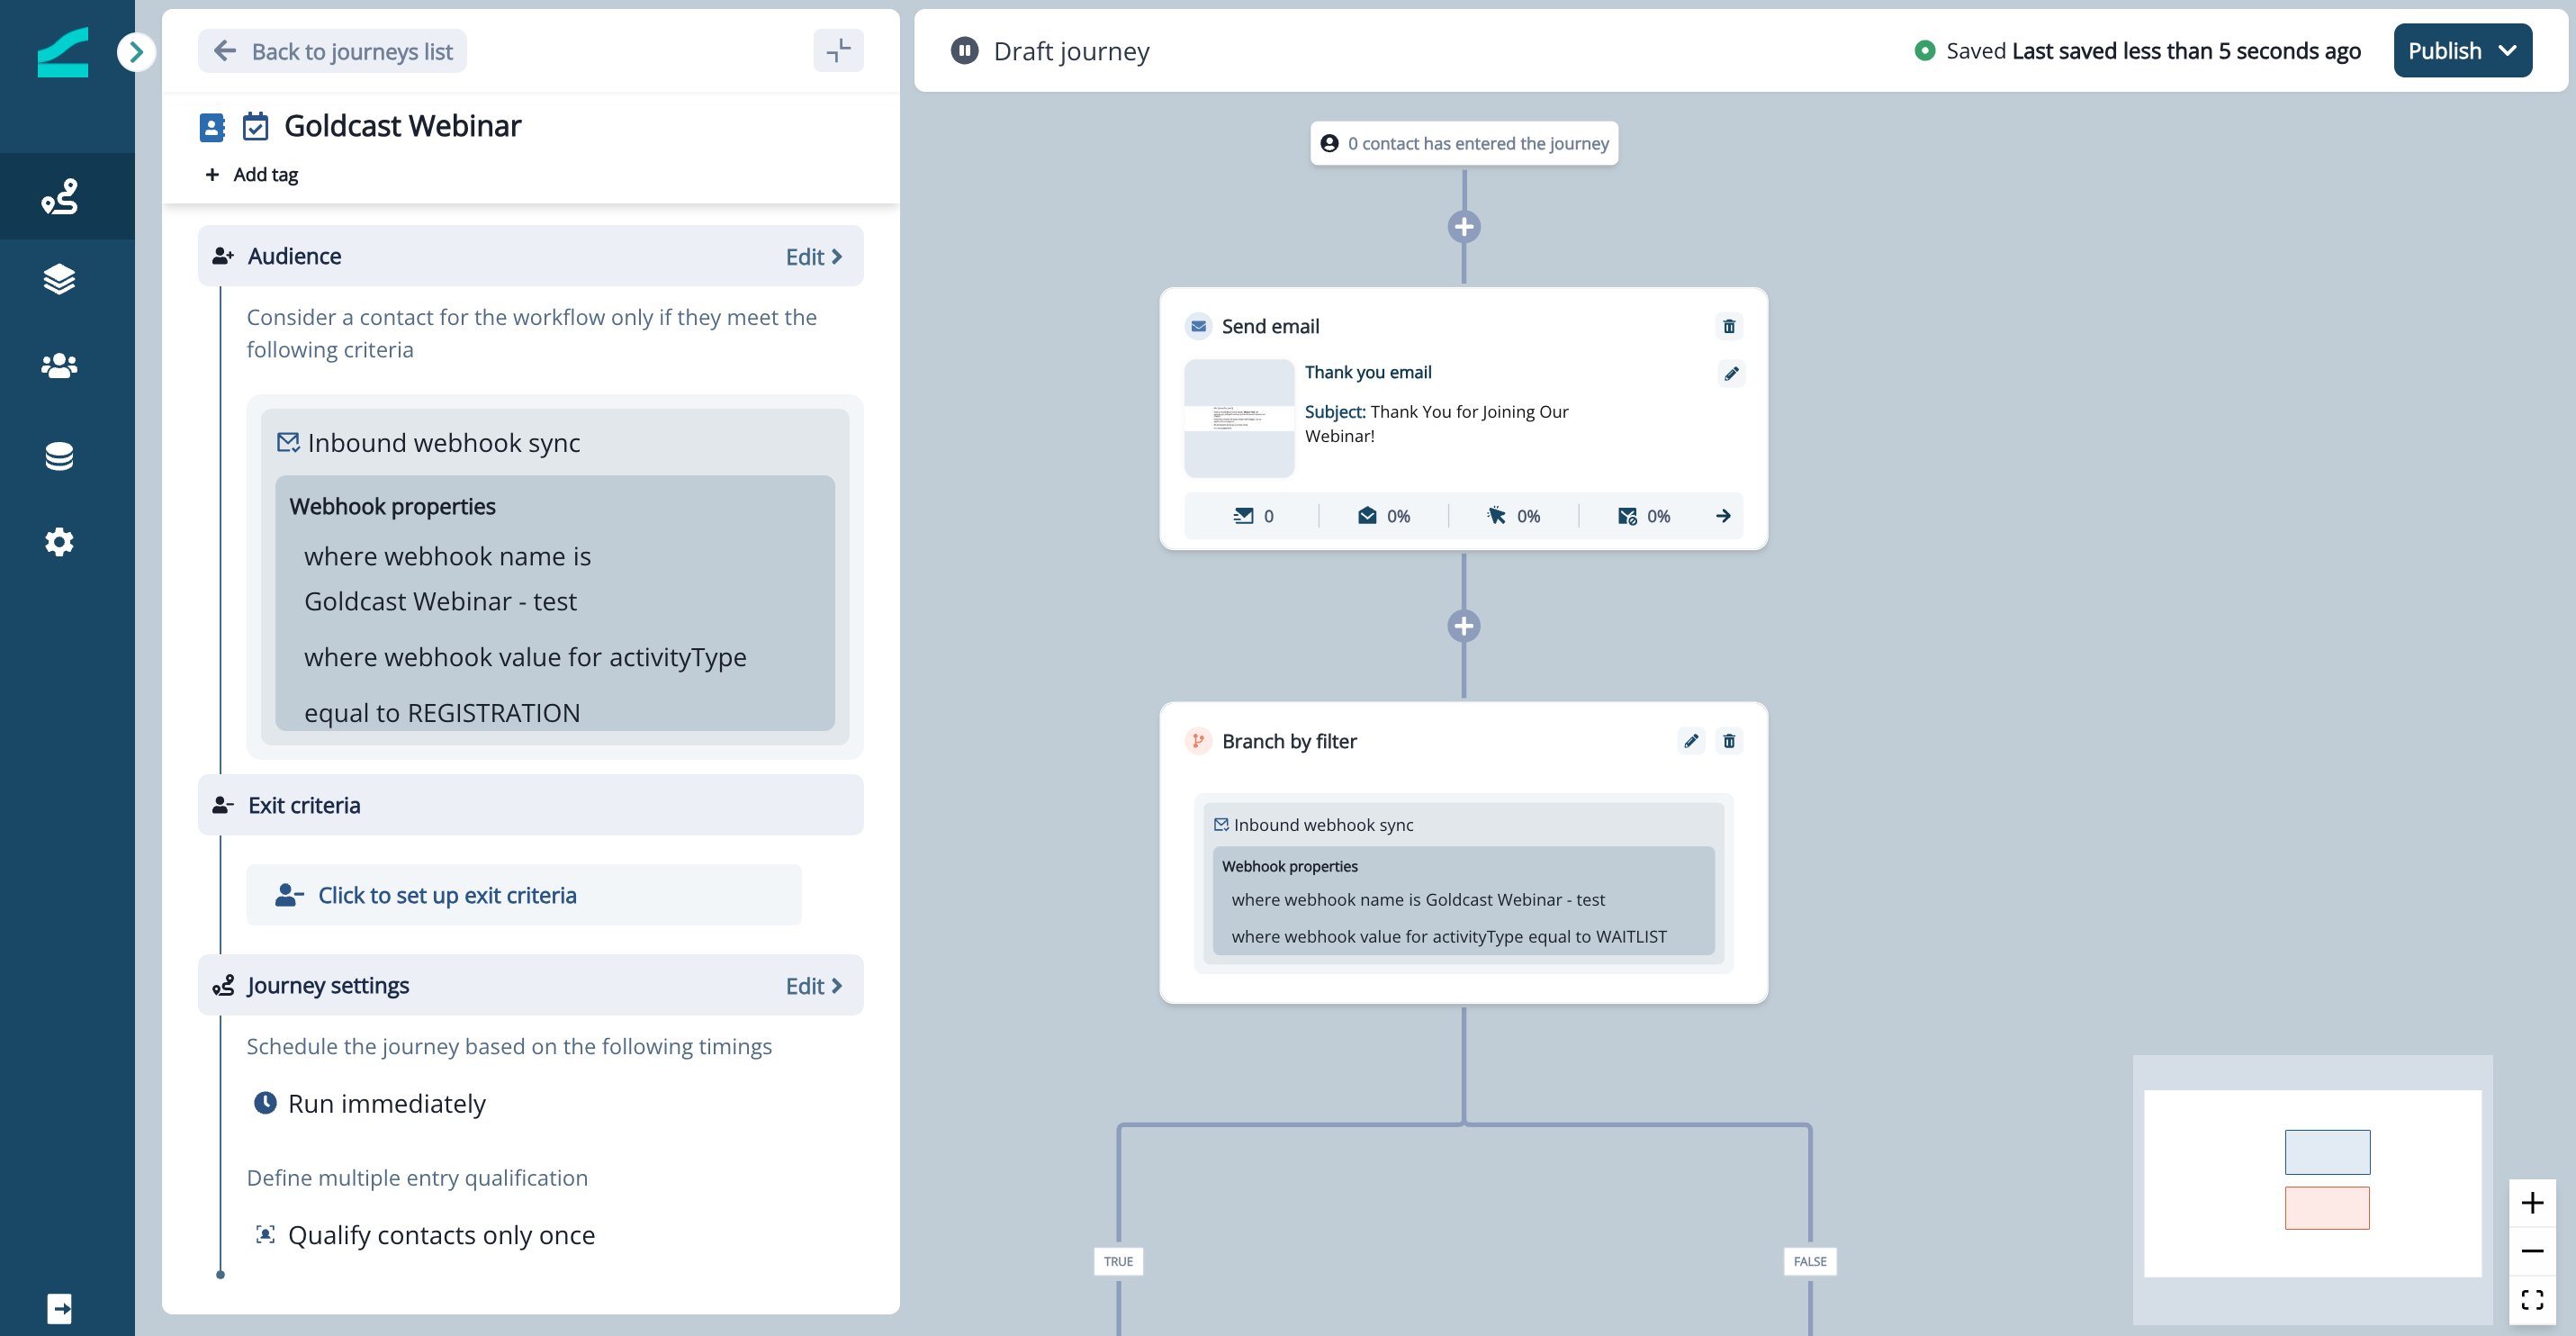Add a tag to the journey

(x=252, y=174)
